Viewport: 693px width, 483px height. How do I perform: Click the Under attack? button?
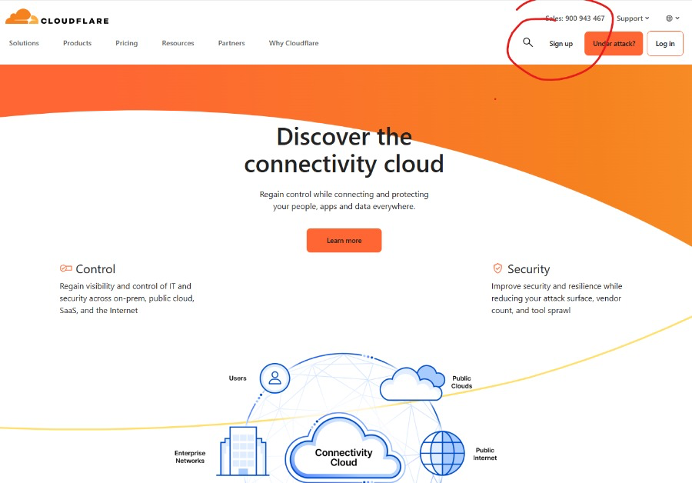[x=613, y=43]
